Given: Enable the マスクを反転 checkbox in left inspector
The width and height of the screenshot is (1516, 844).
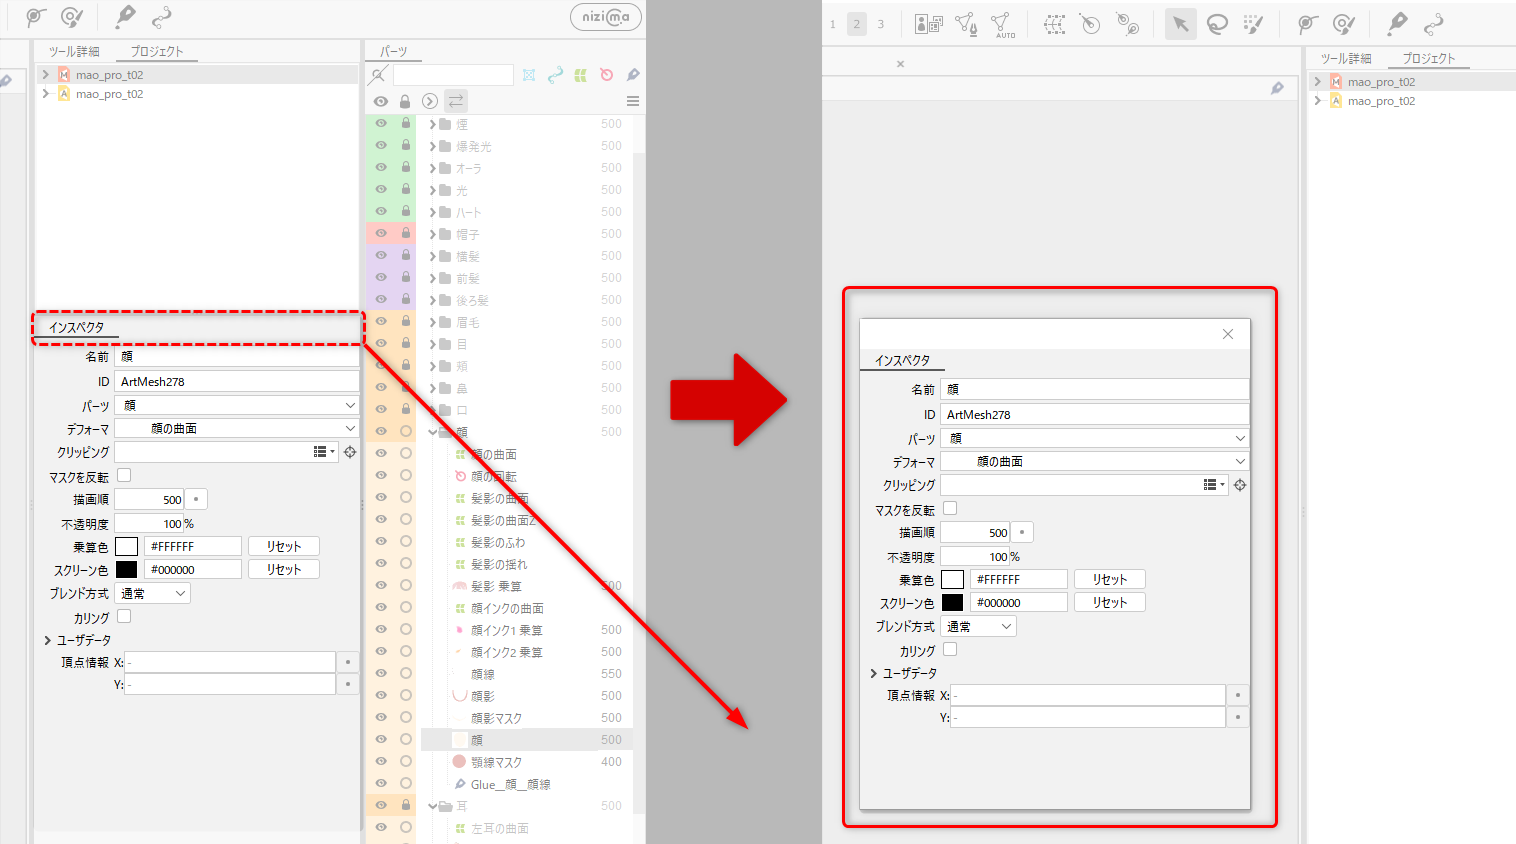Looking at the screenshot, I should pyautogui.click(x=124, y=476).
